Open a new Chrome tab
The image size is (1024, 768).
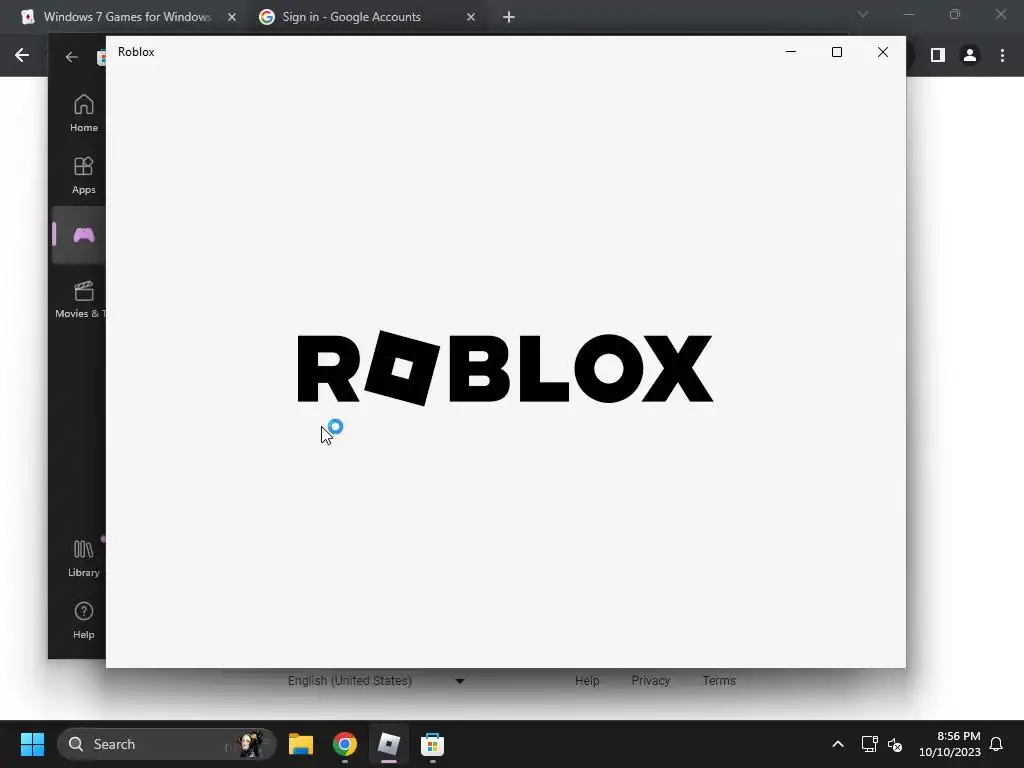point(509,17)
